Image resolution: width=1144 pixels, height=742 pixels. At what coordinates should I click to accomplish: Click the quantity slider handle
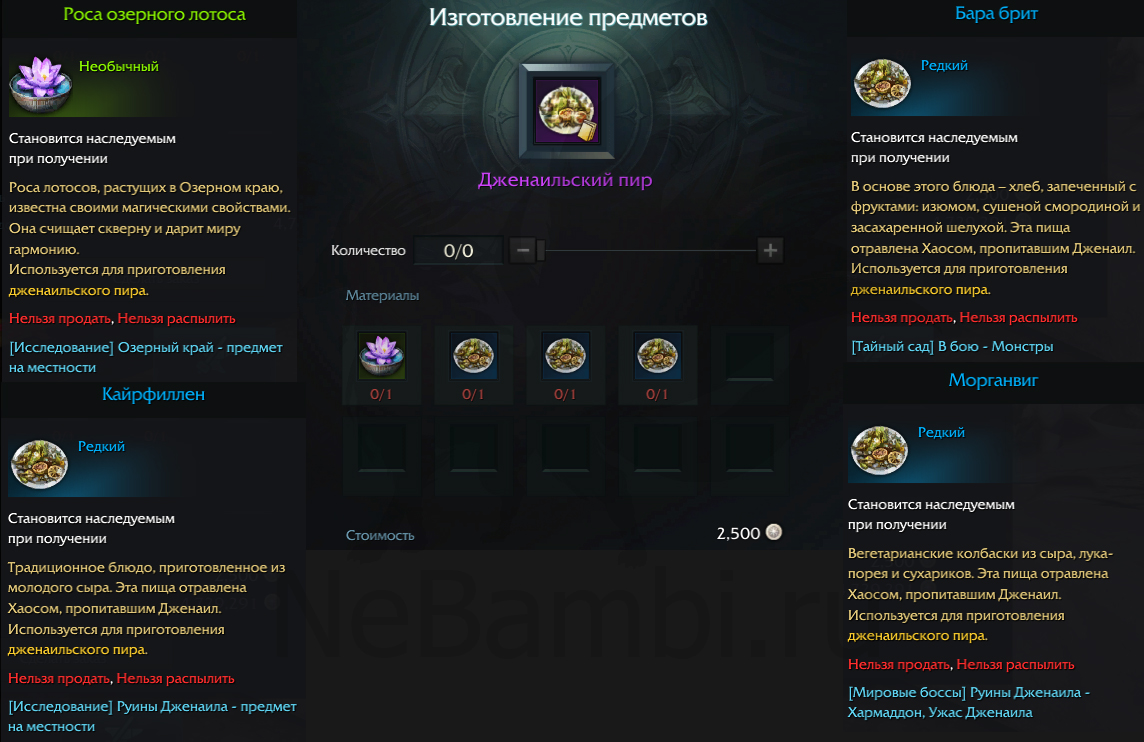(541, 250)
